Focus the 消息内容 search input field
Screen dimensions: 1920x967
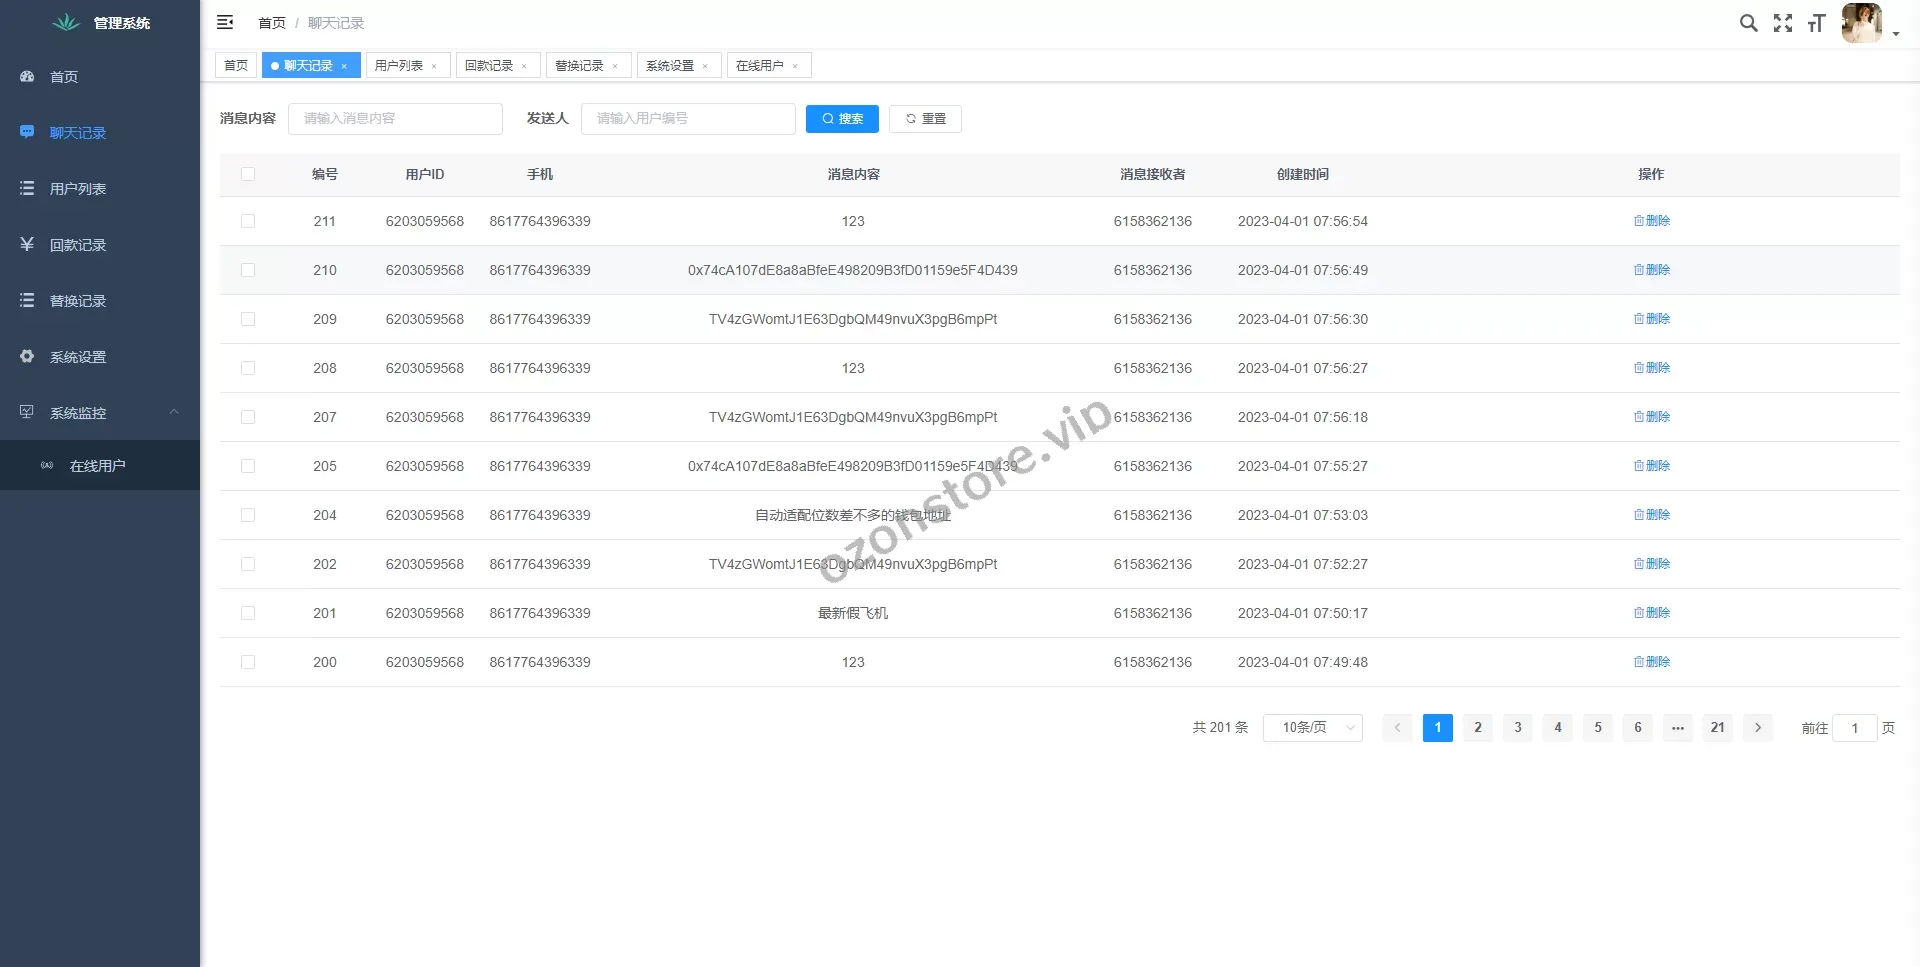395,119
